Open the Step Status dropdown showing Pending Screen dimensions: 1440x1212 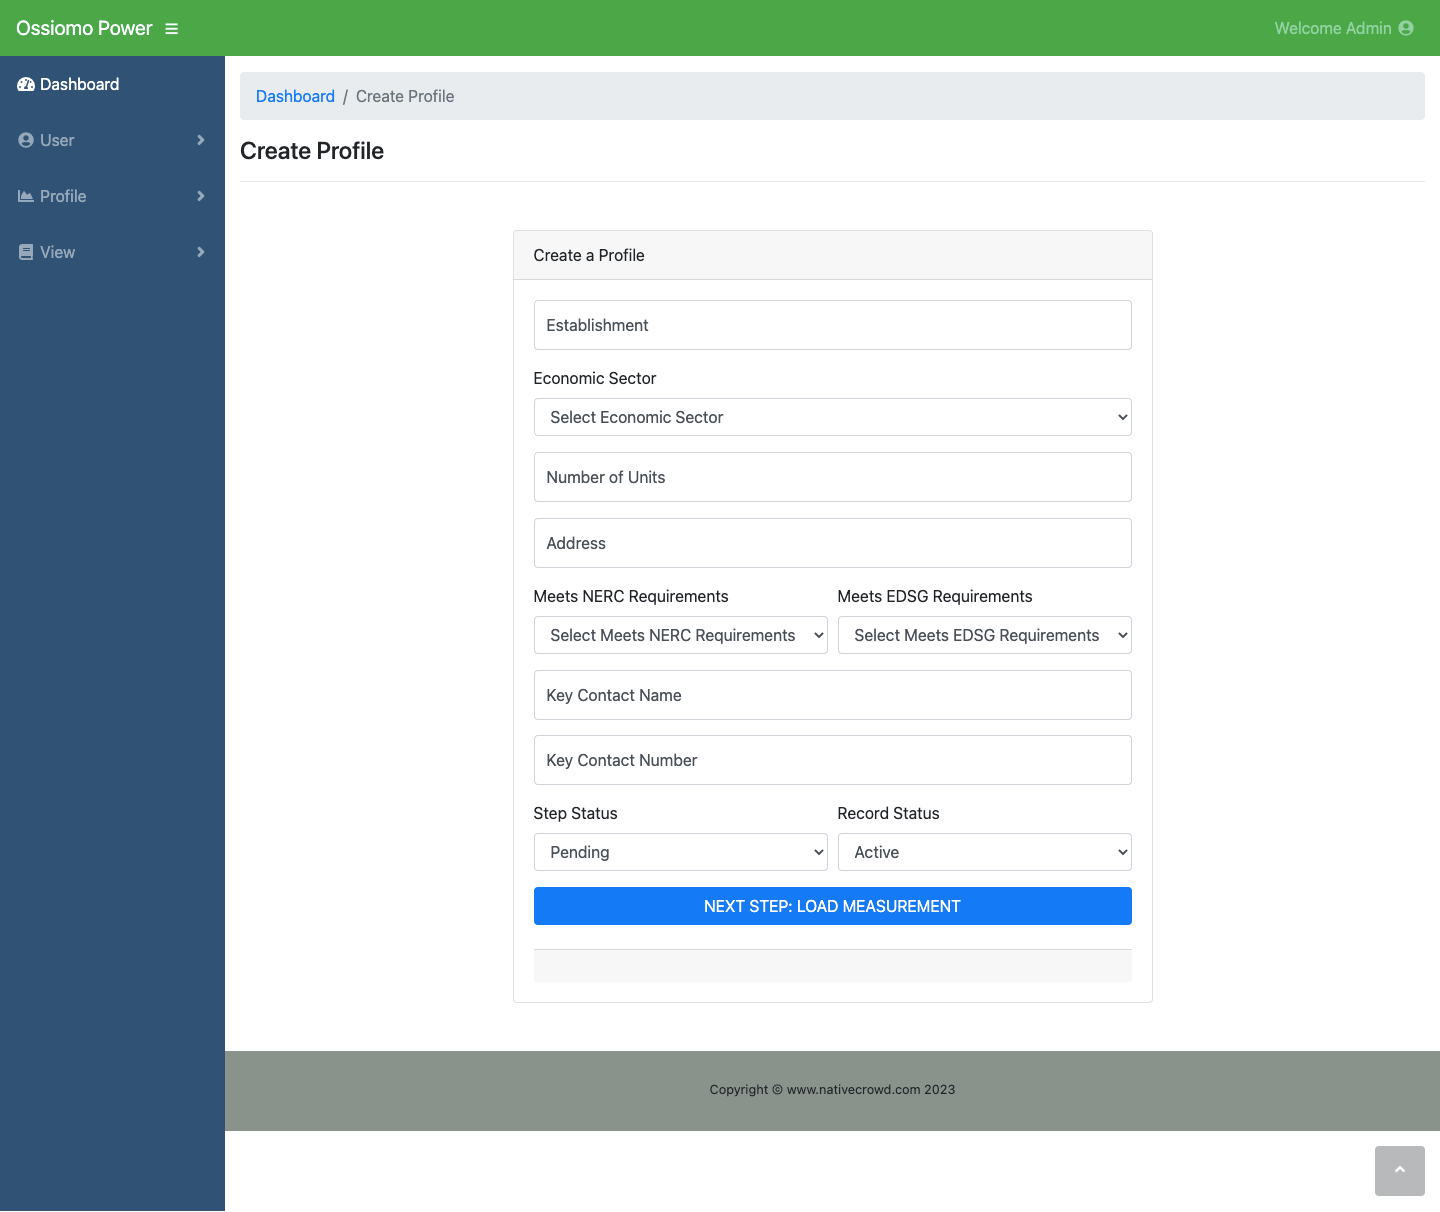[681, 852]
